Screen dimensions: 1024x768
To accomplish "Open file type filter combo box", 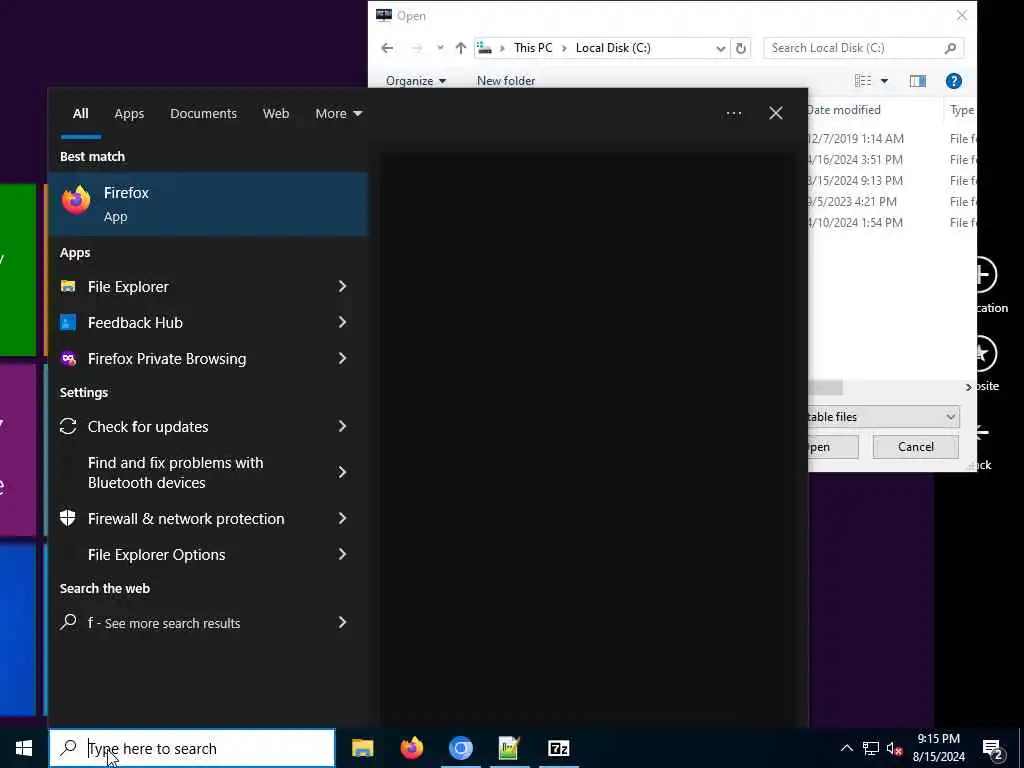I will click(884, 417).
